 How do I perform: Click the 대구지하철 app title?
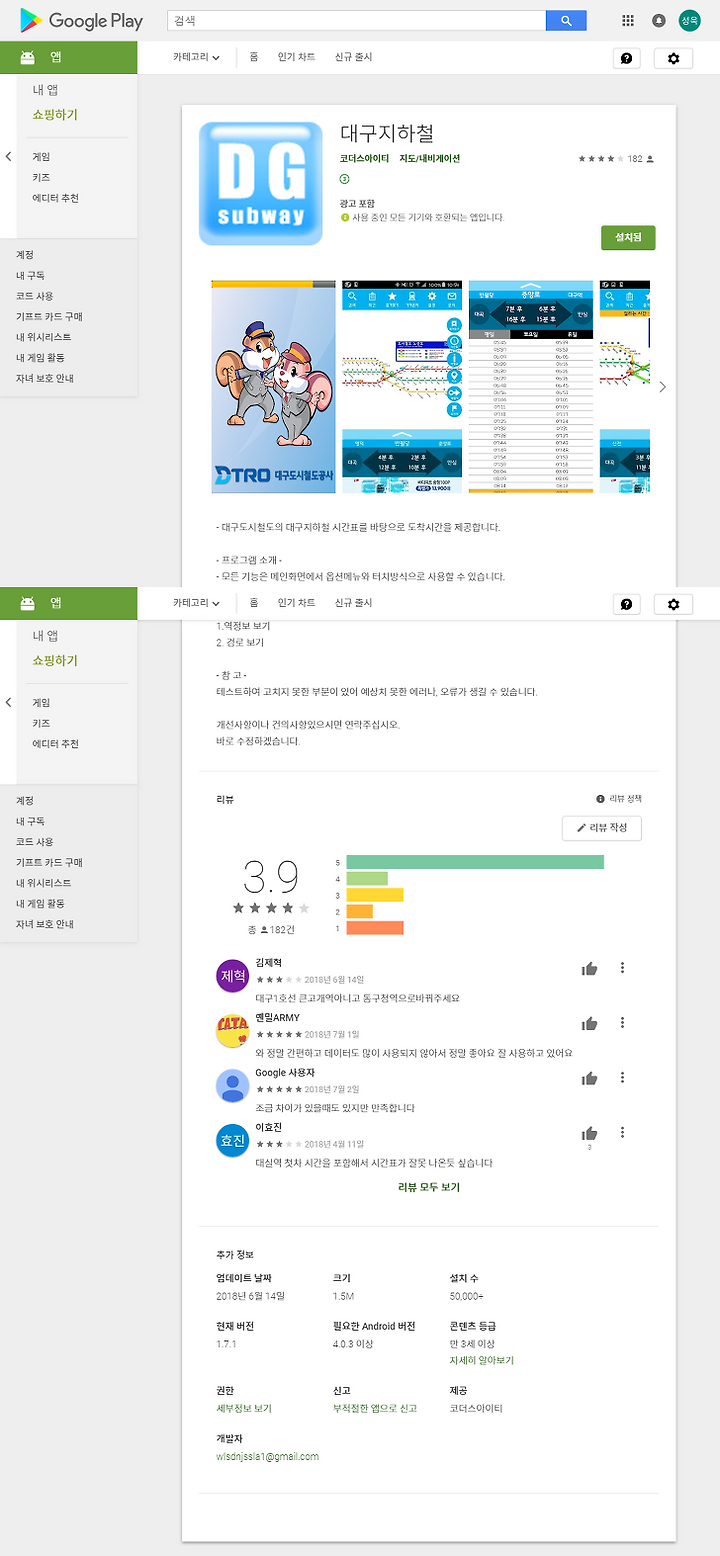386,133
